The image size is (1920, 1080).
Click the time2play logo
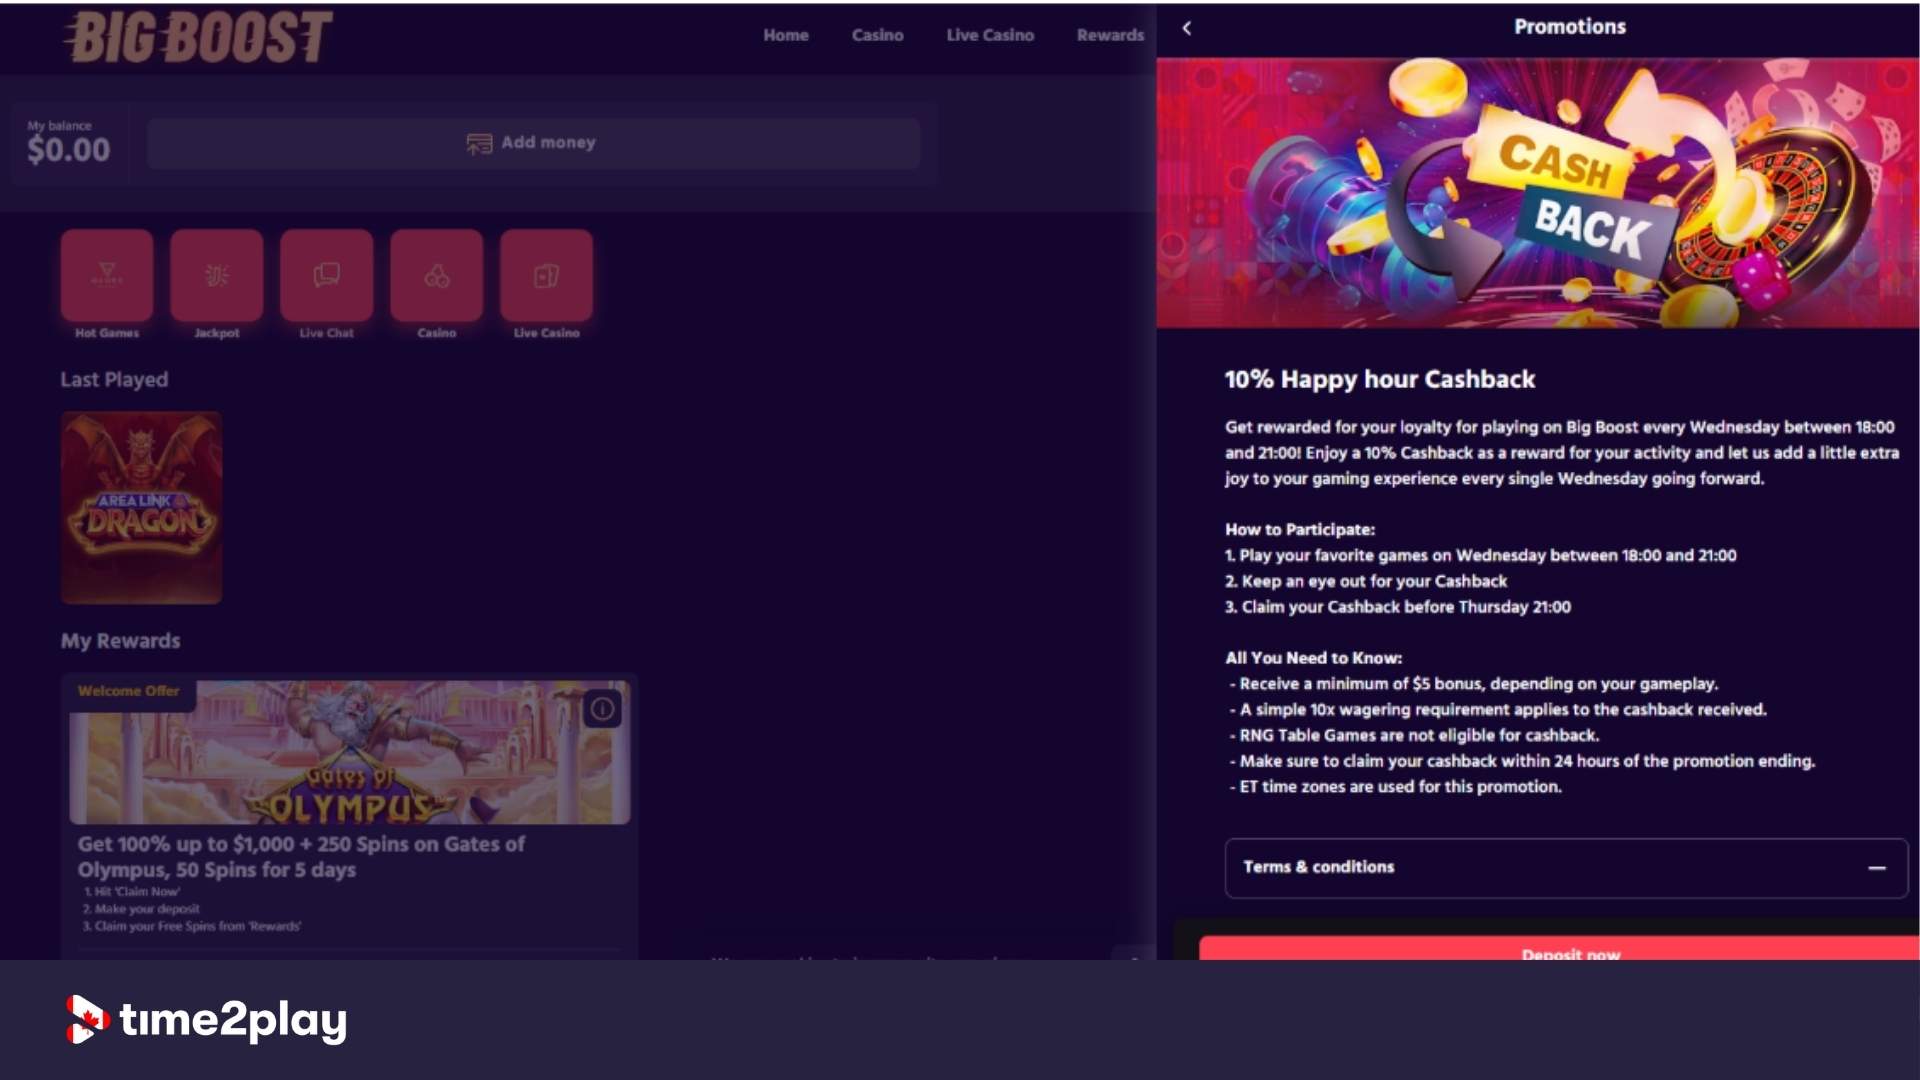coord(207,1020)
